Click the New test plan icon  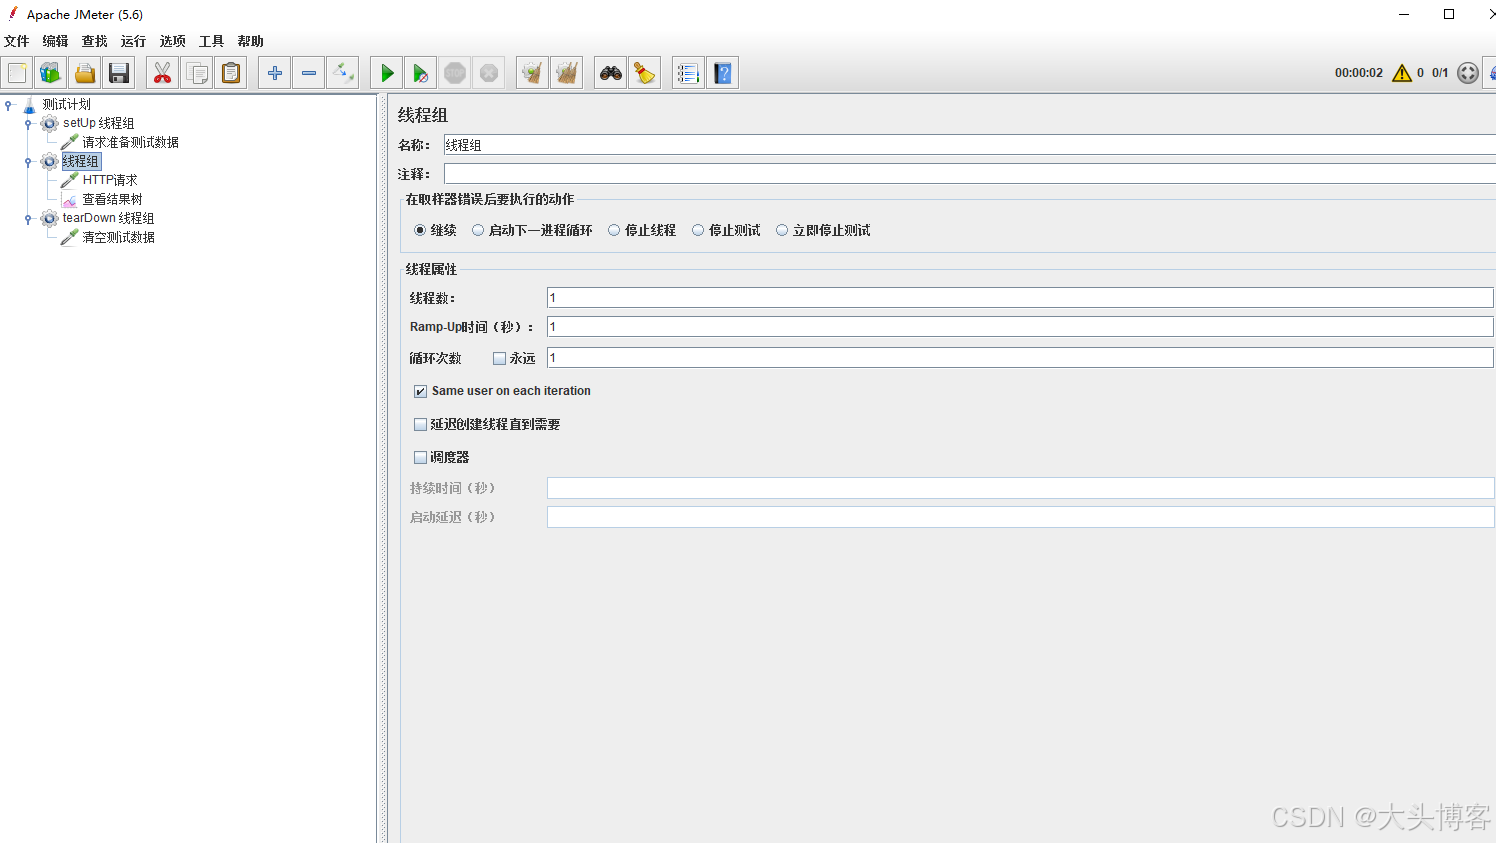click(x=17, y=73)
